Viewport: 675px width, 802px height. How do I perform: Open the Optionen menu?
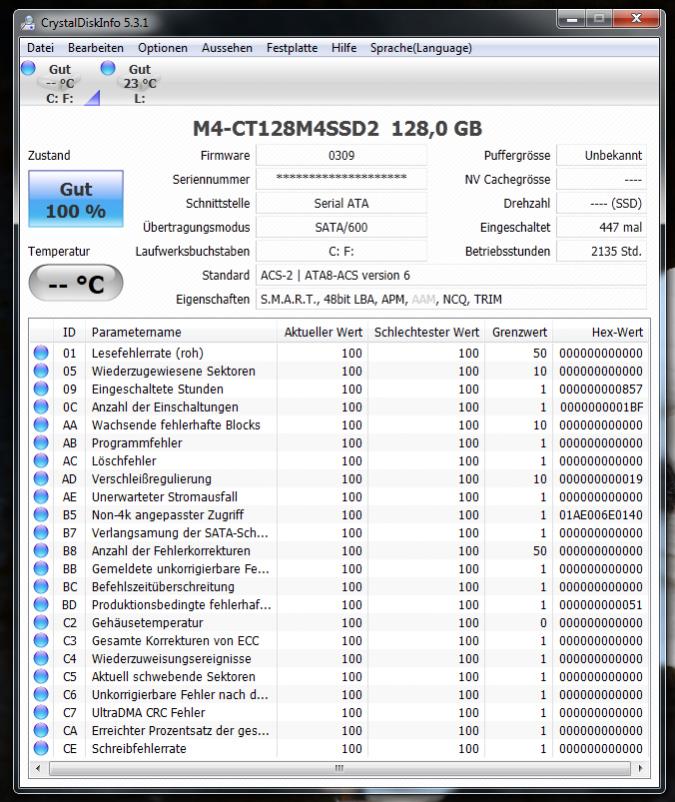[163, 48]
